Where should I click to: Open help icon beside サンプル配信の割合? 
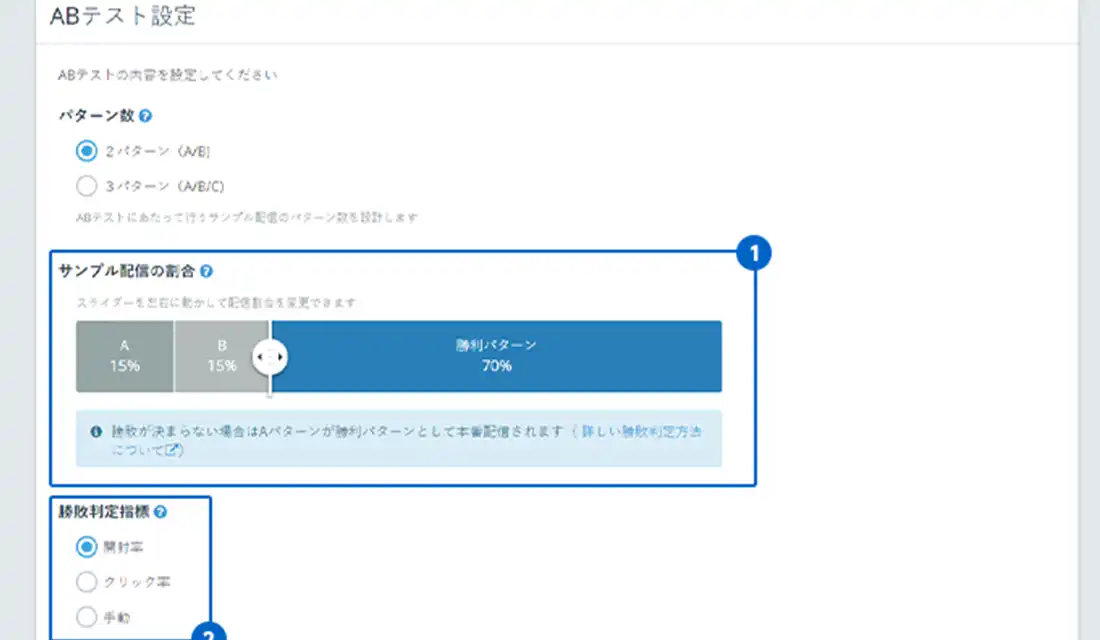click(206, 271)
